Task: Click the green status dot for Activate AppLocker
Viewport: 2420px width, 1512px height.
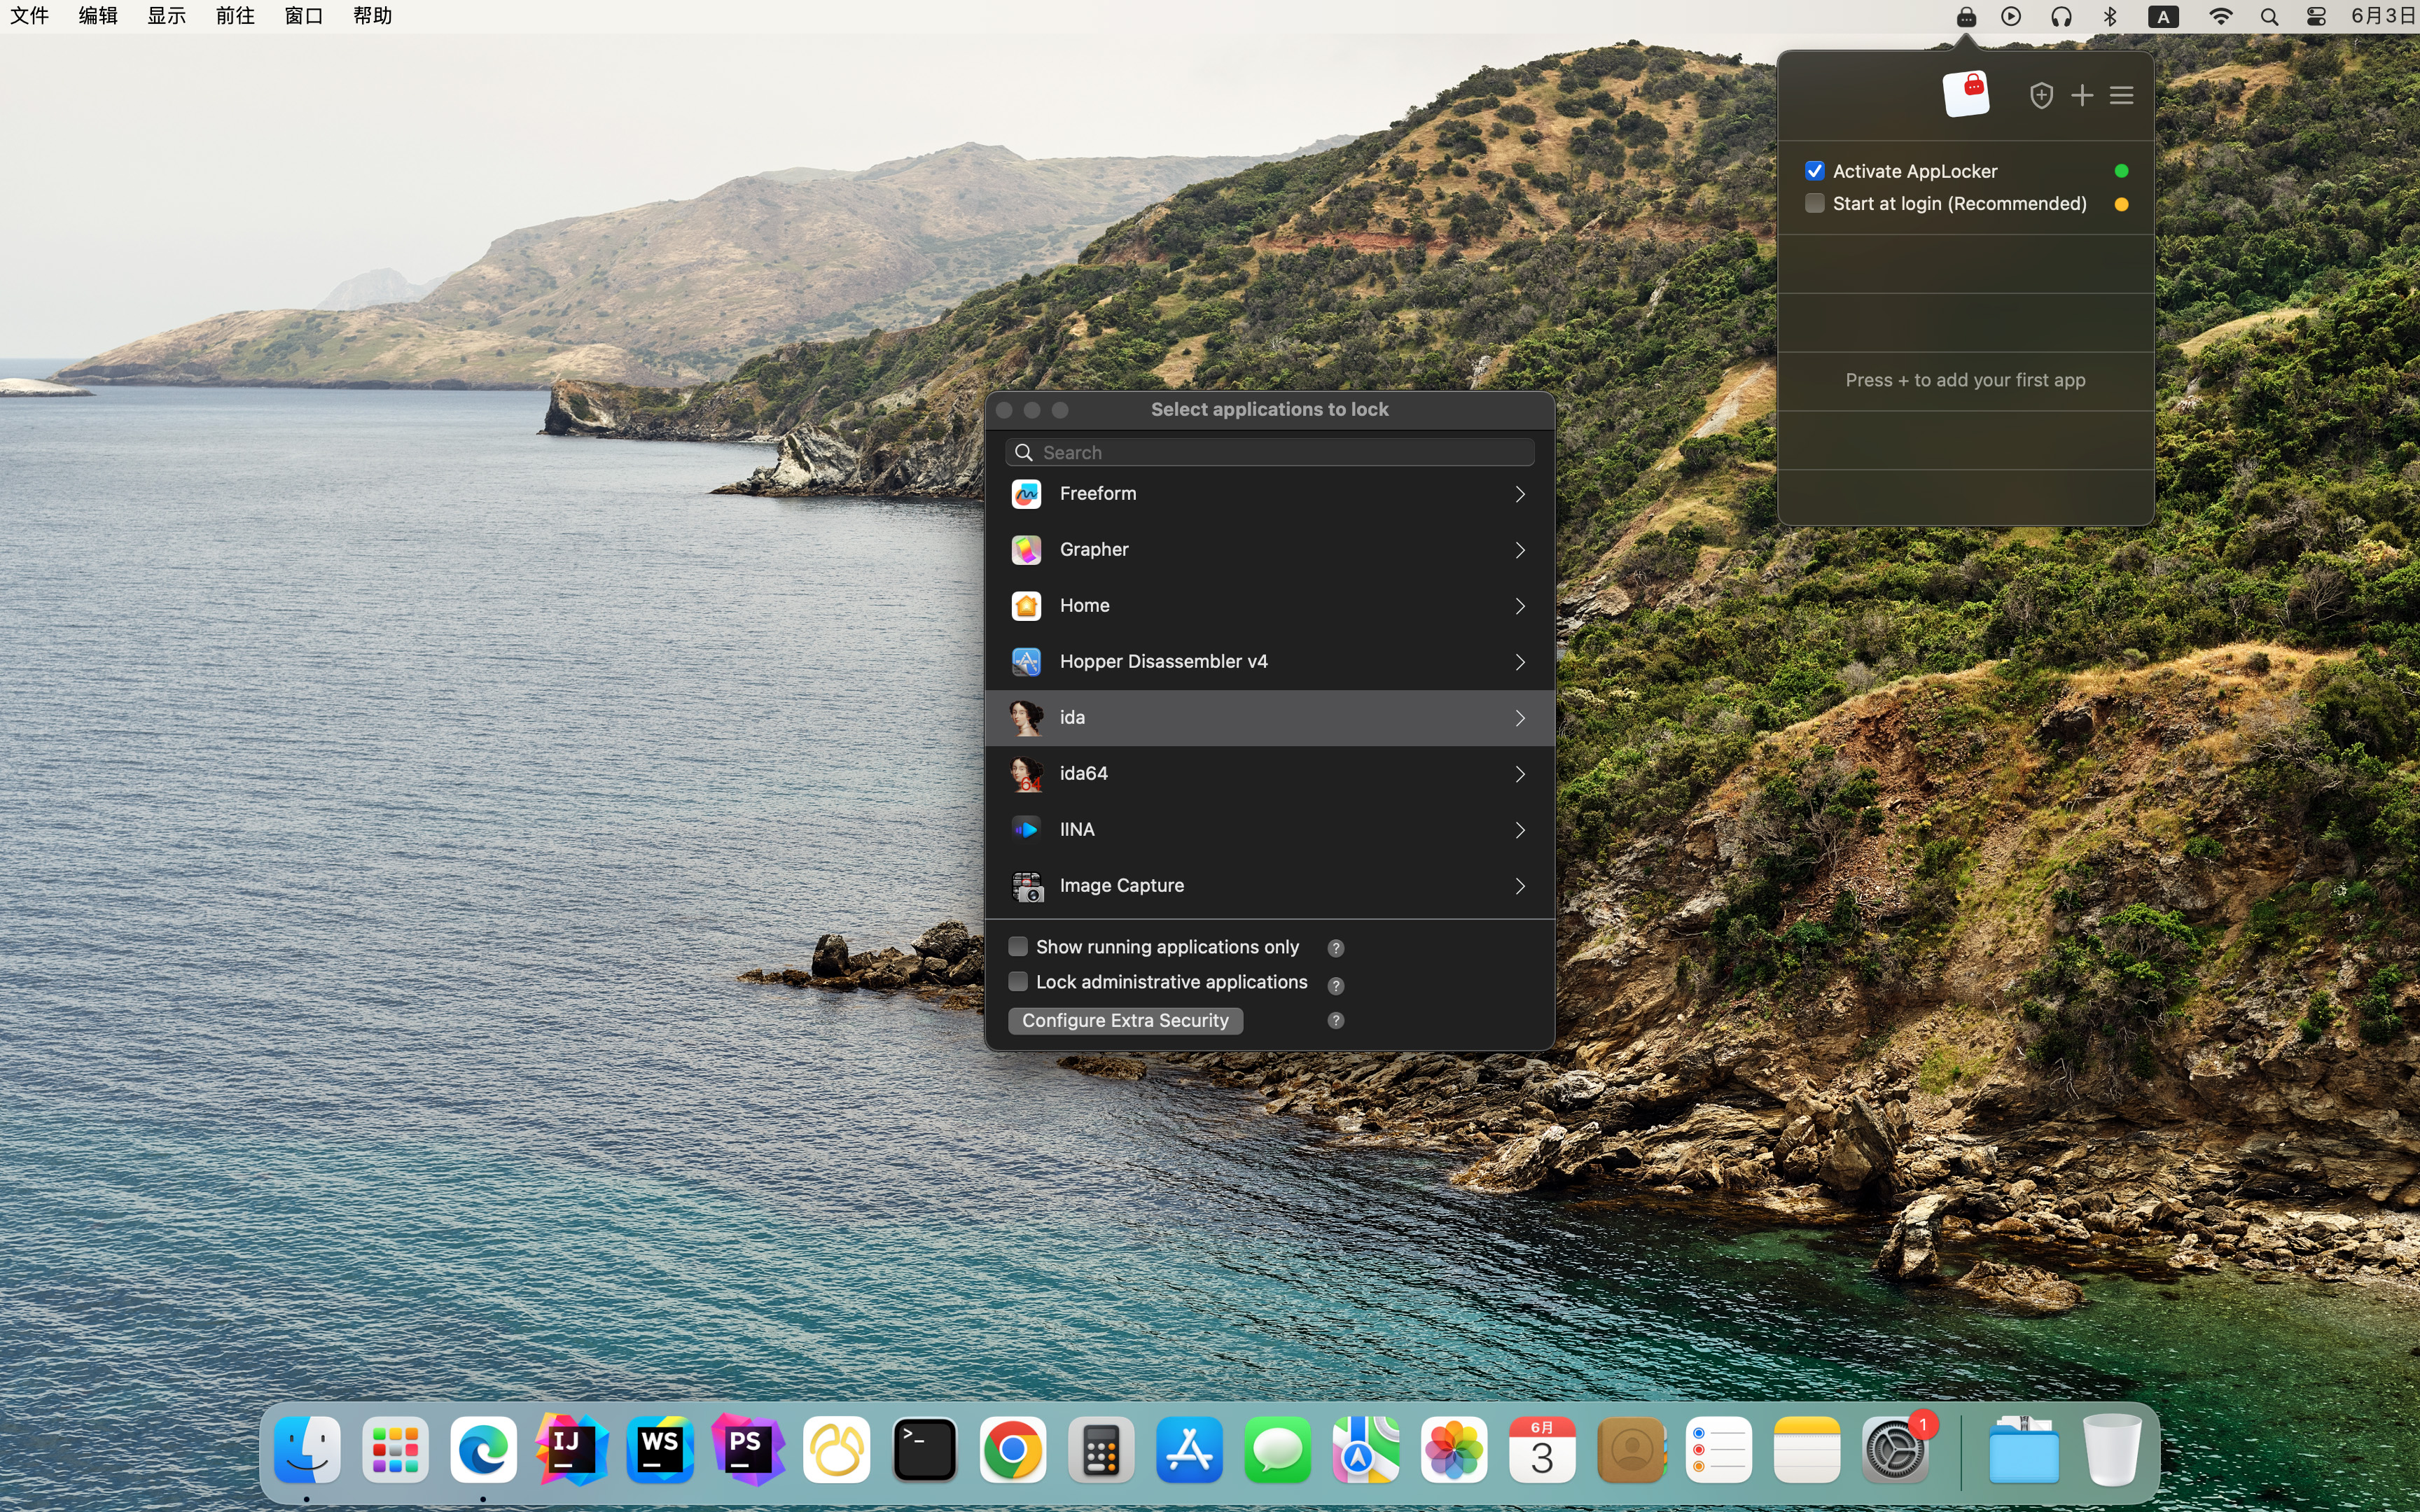Action: pos(2121,171)
